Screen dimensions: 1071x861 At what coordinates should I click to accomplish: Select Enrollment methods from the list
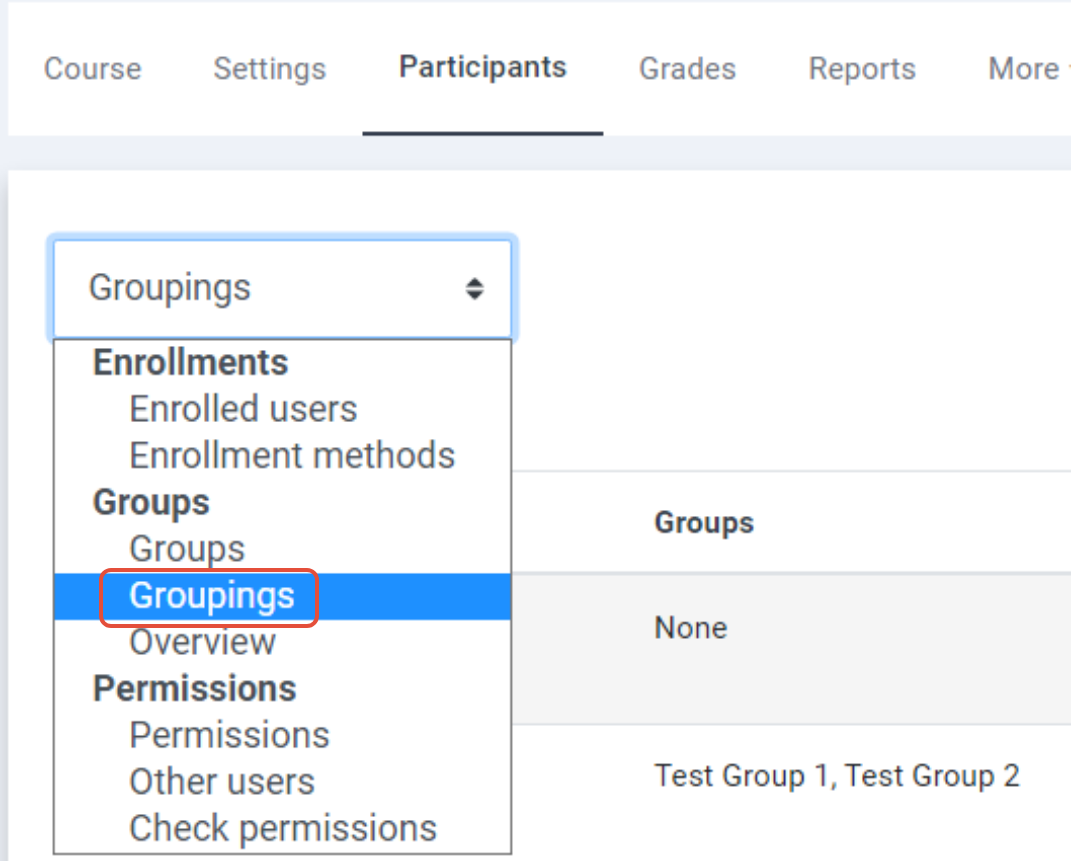(x=292, y=456)
